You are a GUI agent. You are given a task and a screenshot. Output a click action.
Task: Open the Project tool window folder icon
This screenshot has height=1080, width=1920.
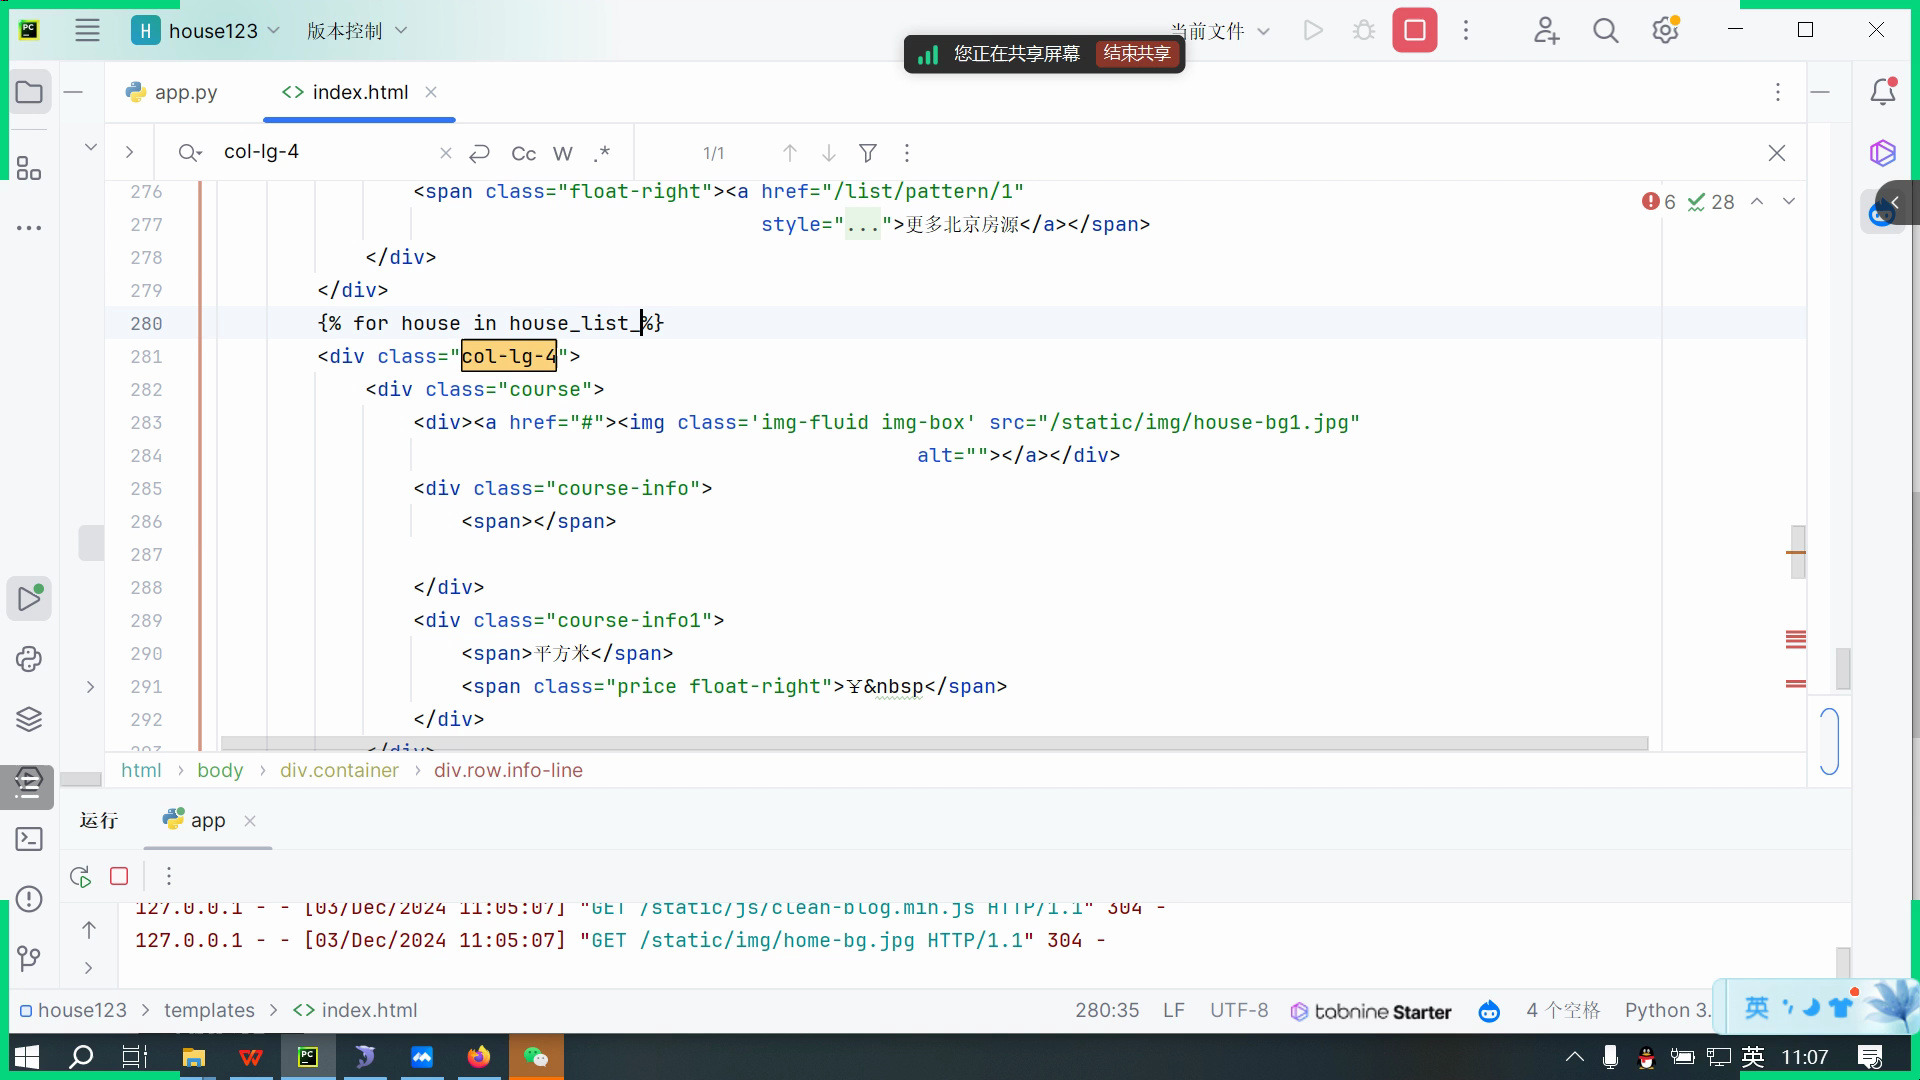click(x=29, y=93)
